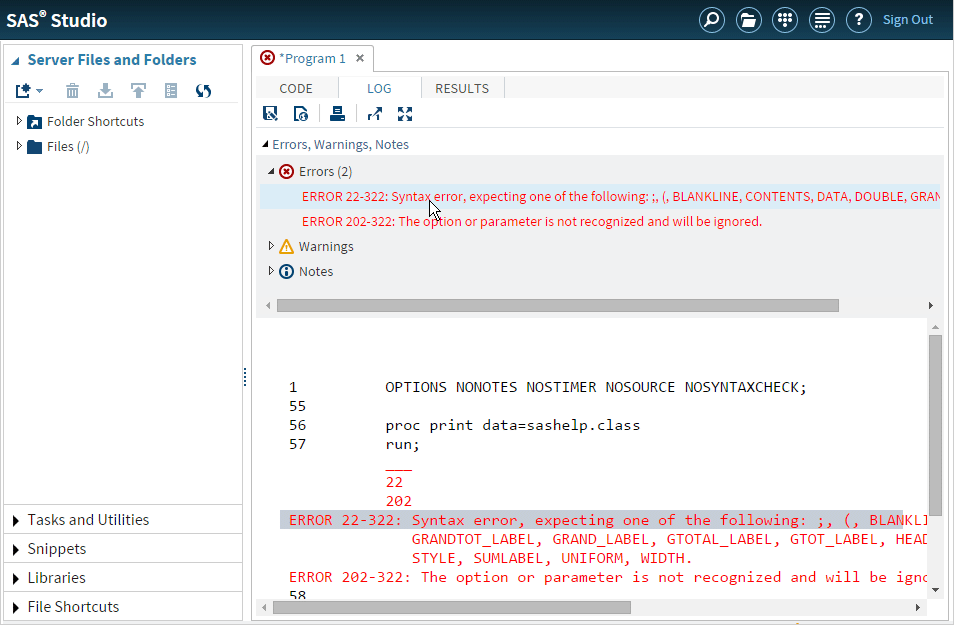The height and width of the screenshot is (625, 954).
Task: Click the Help question mark icon
Action: click(x=858, y=20)
